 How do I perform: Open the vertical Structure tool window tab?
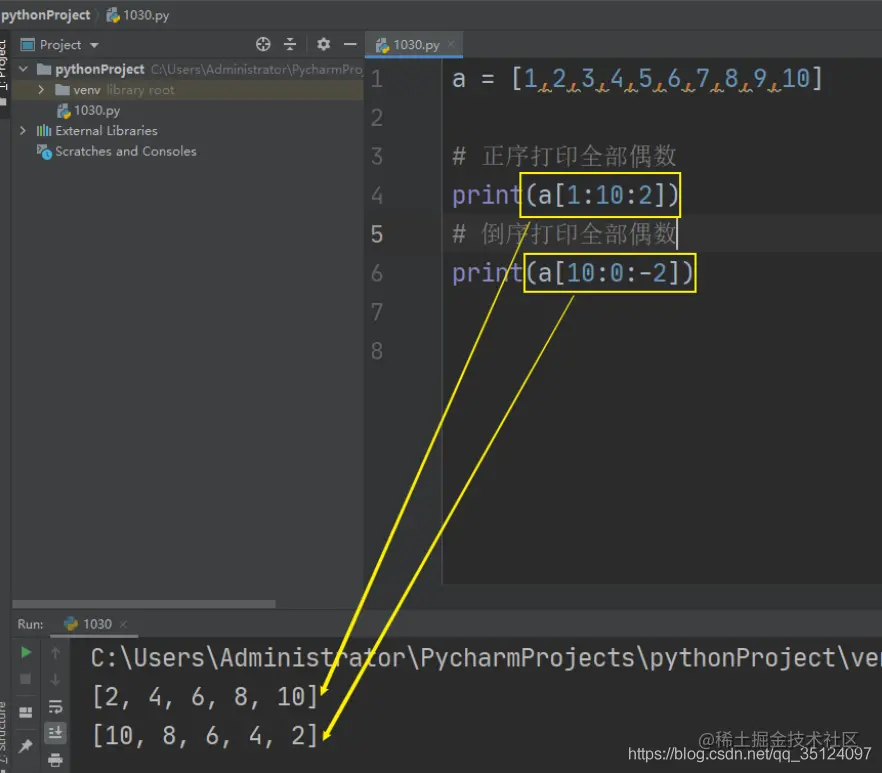tap(4, 734)
